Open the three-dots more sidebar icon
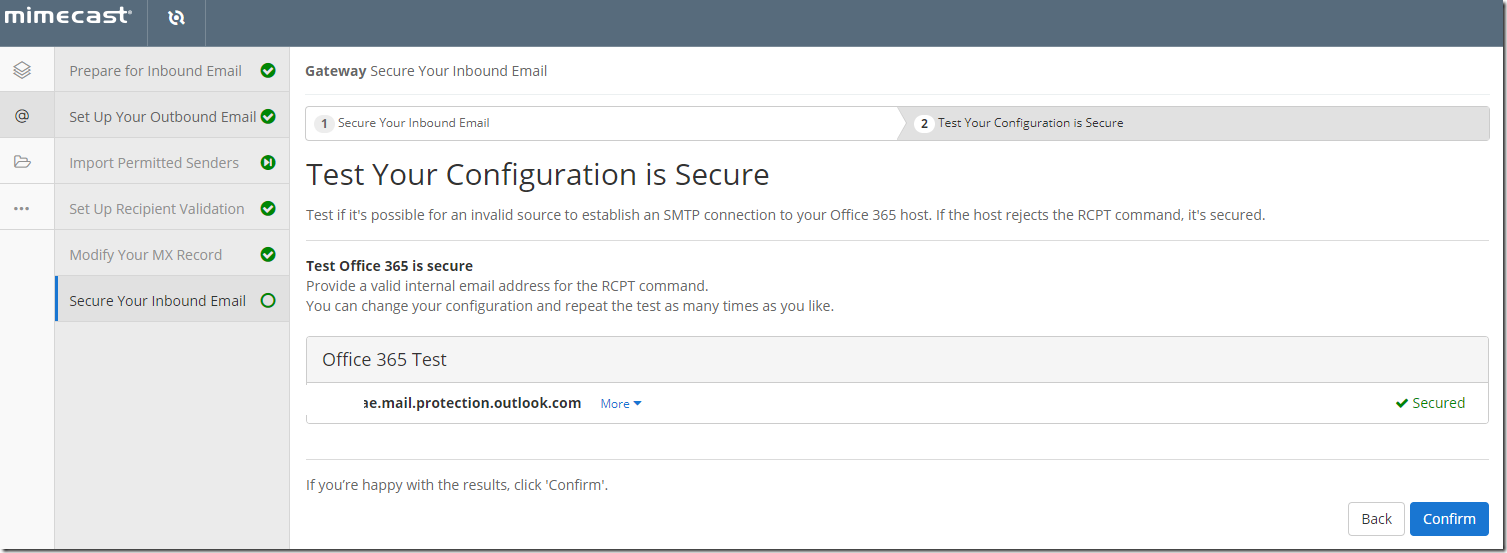This screenshot has height=553, width=1507. coord(22,208)
